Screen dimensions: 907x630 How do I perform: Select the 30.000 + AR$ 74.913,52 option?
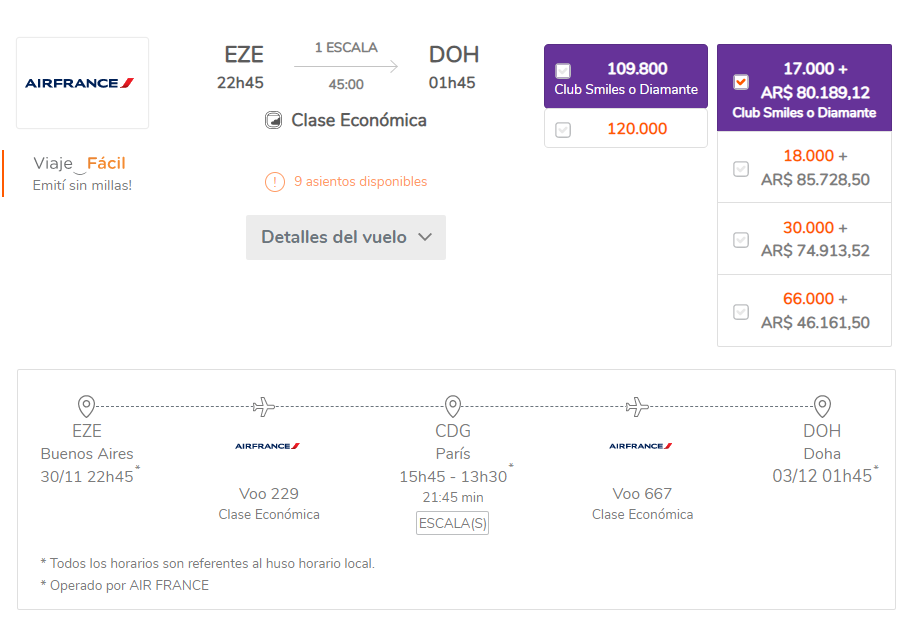[x=741, y=240]
